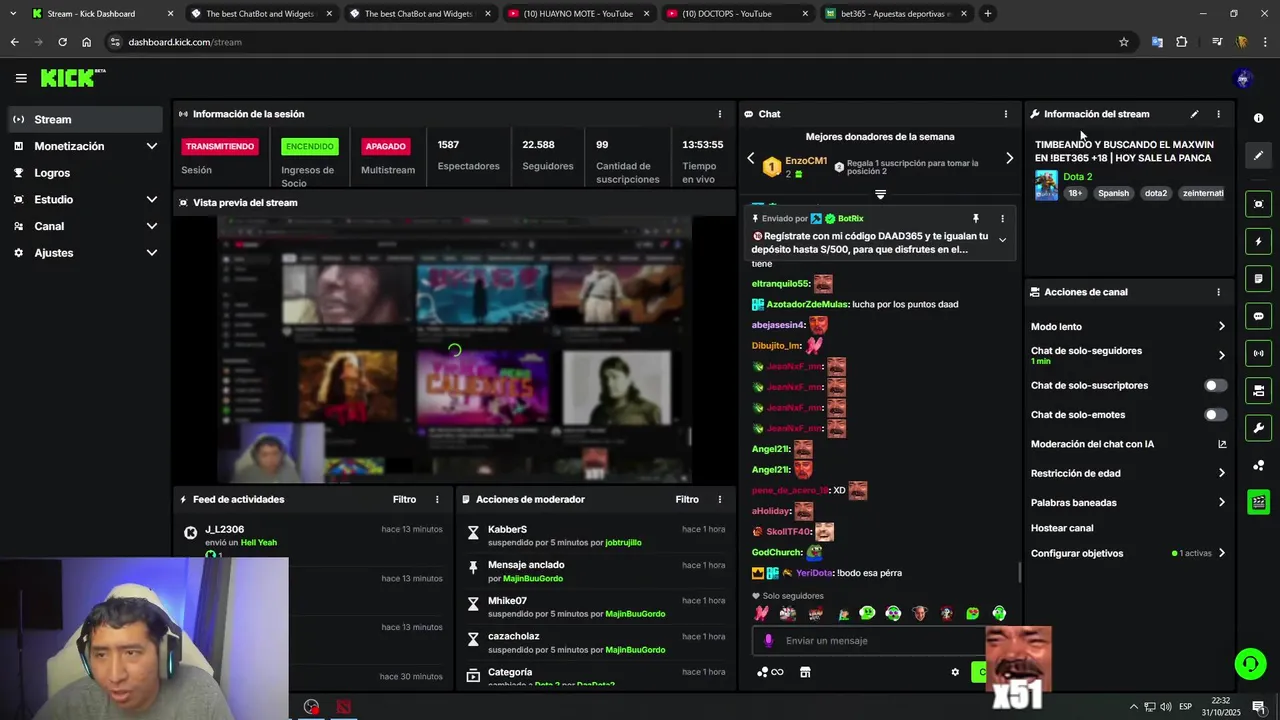Toggle the notes panel icon in right rail
This screenshot has width=1280, height=720.
tap(1258, 279)
